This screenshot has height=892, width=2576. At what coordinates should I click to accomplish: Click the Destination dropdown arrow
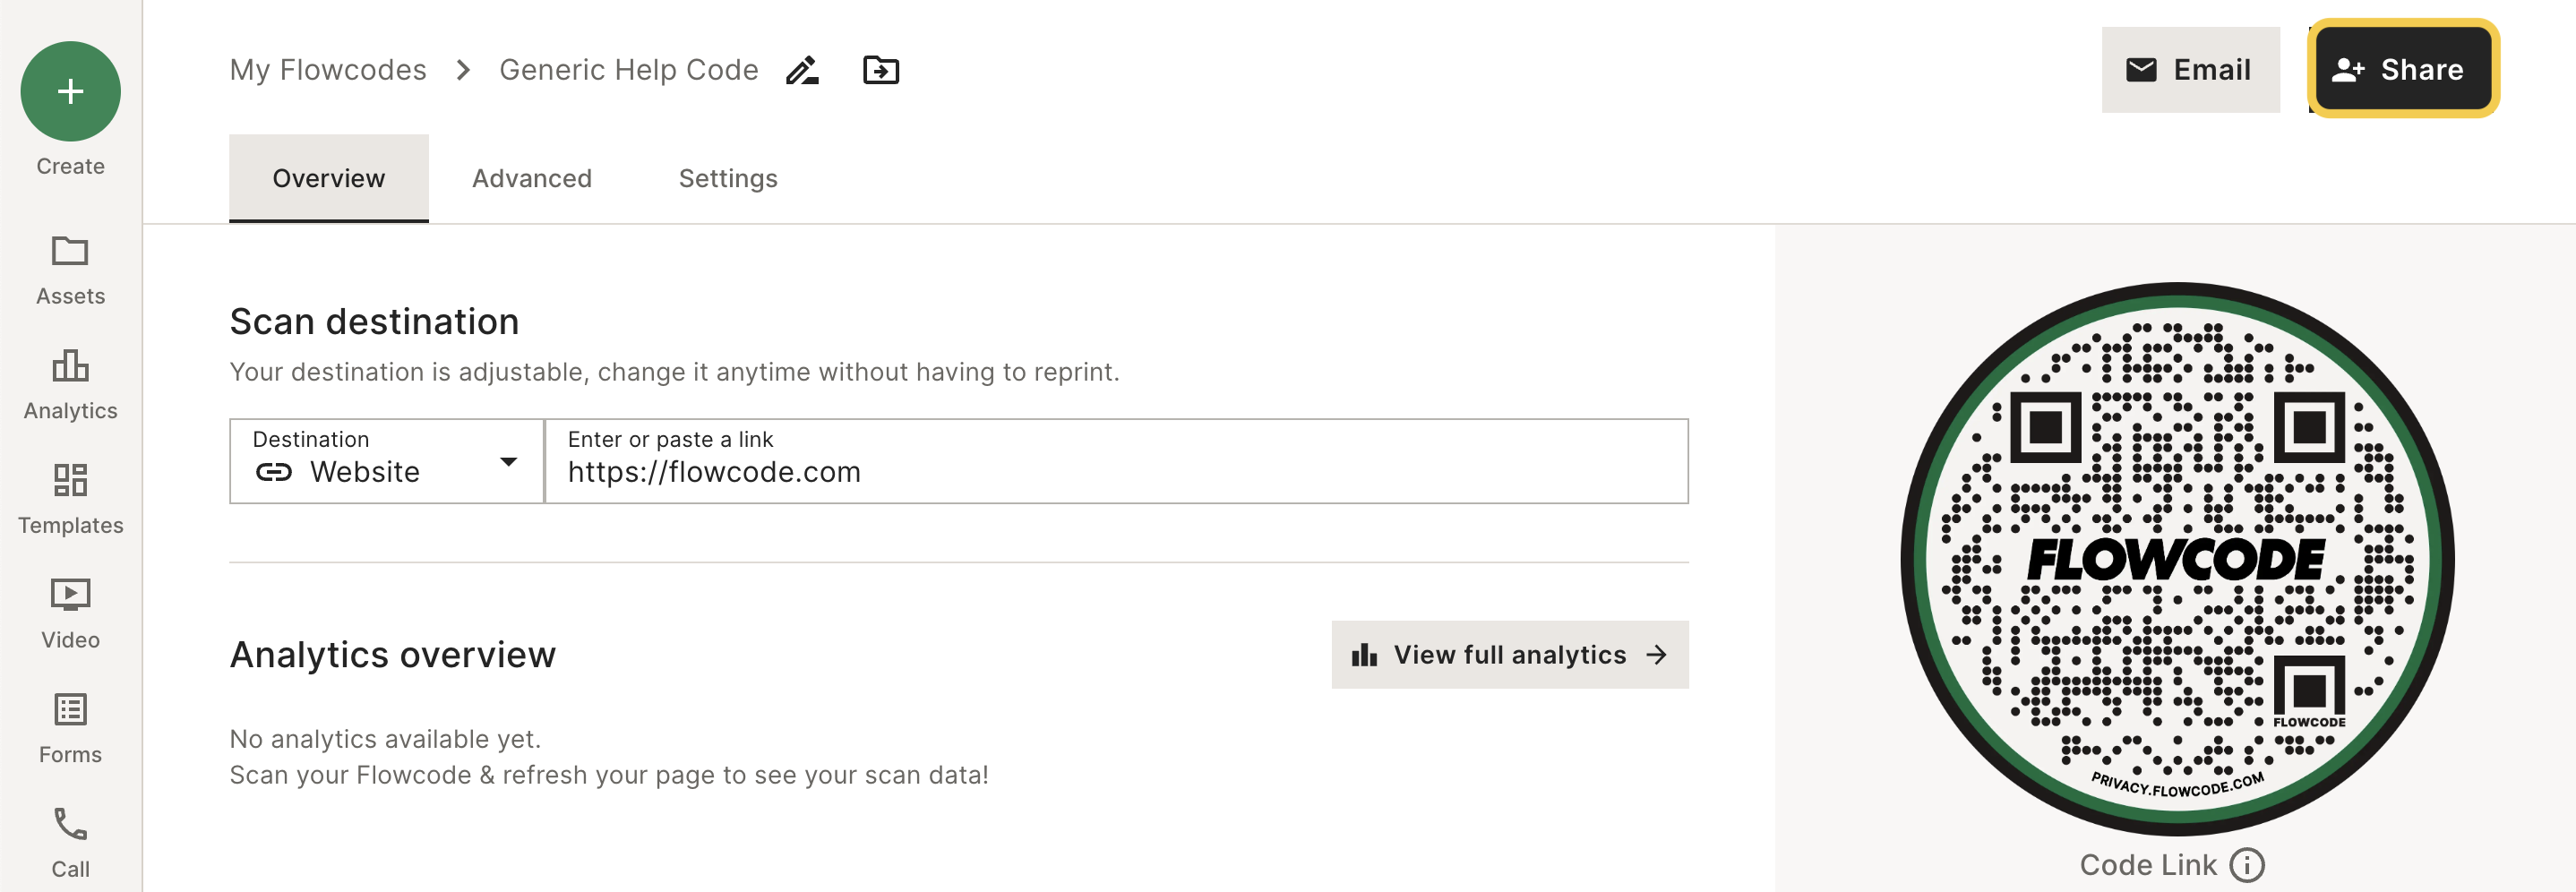pyautogui.click(x=508, y=462)
